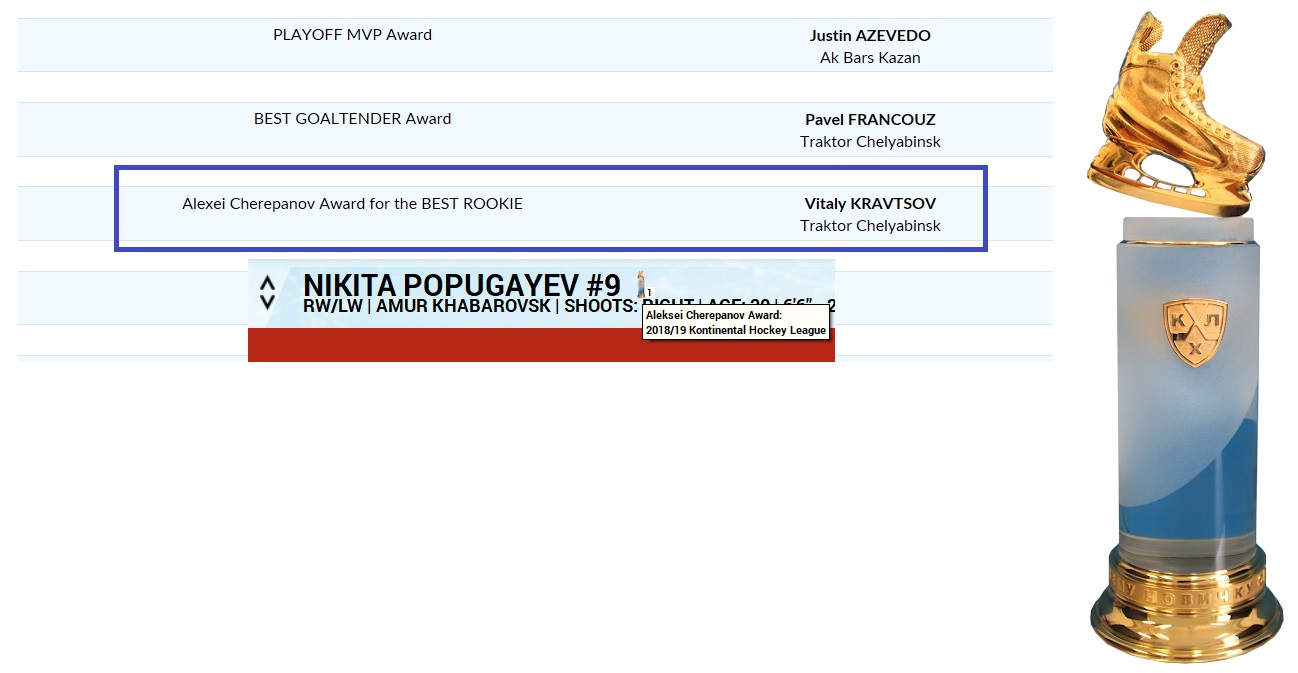1298x673 pixels.
Task: Select the PLAYOFF MVP Award row label
Action: [x=352, y=35]
